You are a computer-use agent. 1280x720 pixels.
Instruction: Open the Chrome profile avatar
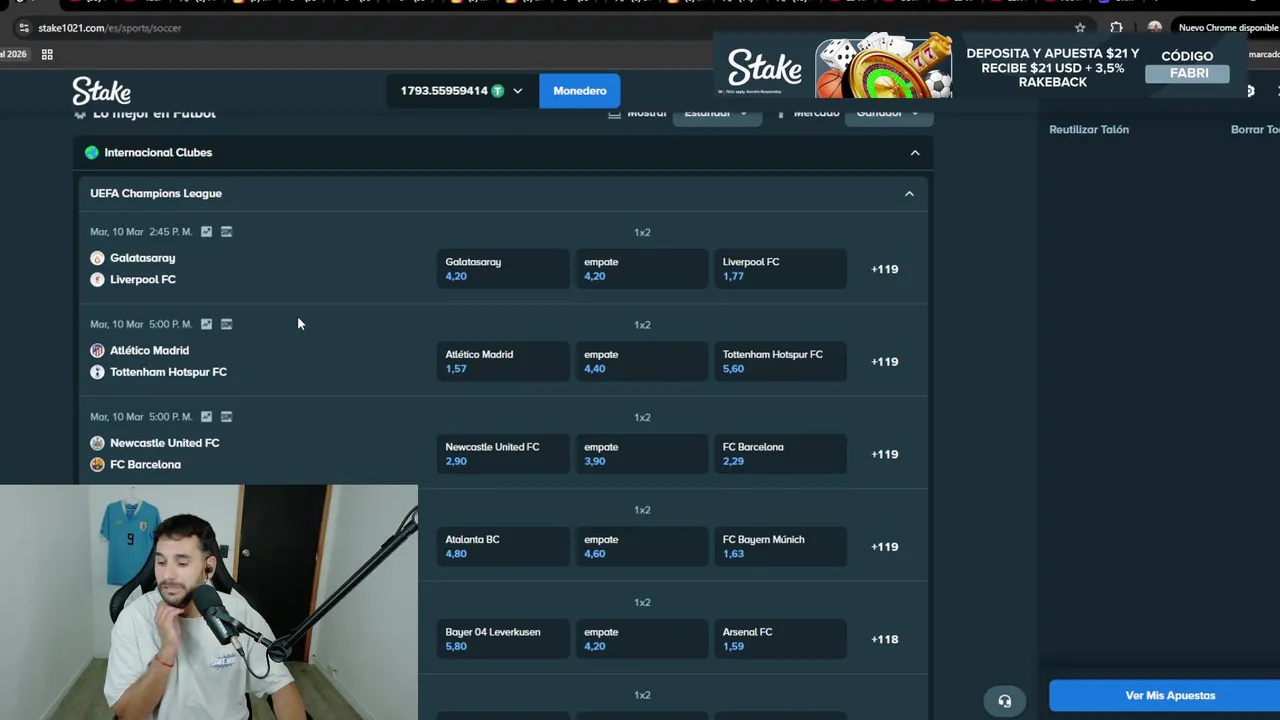(1155, 28)
